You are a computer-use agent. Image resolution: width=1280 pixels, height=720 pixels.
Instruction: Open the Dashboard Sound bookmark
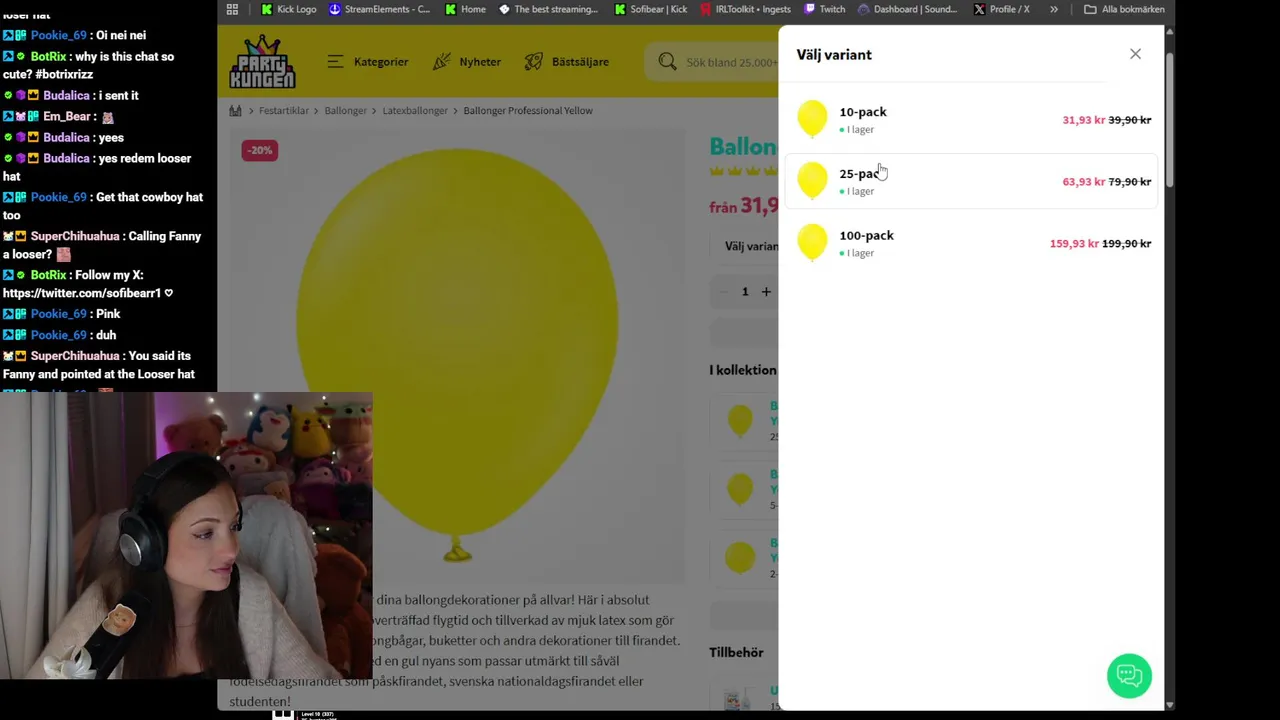coord(907,9)
